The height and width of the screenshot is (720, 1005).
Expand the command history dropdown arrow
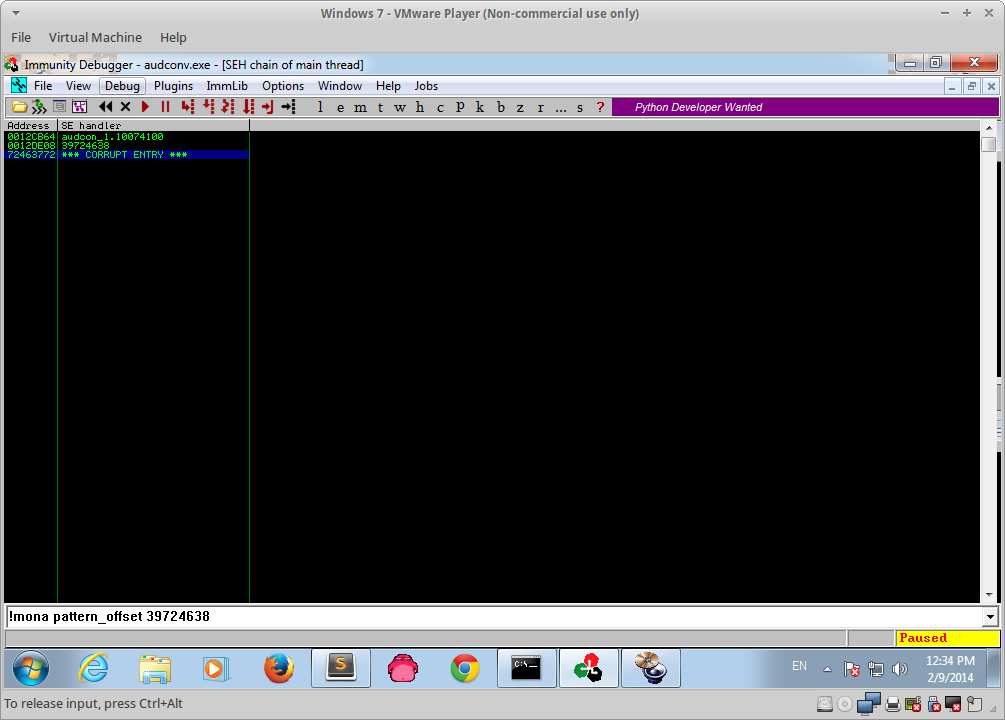(x=990, y=617)
